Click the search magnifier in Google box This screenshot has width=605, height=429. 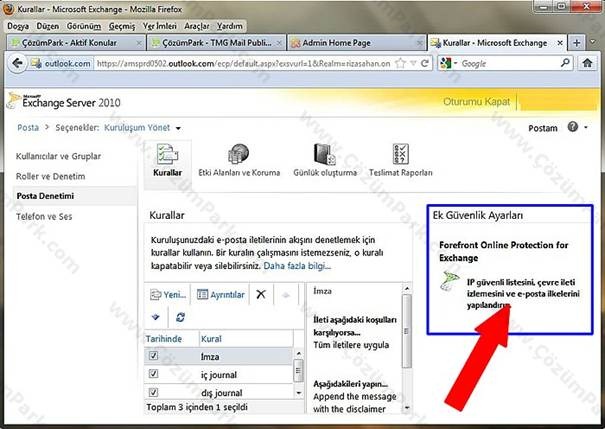(x=565, y=62)
